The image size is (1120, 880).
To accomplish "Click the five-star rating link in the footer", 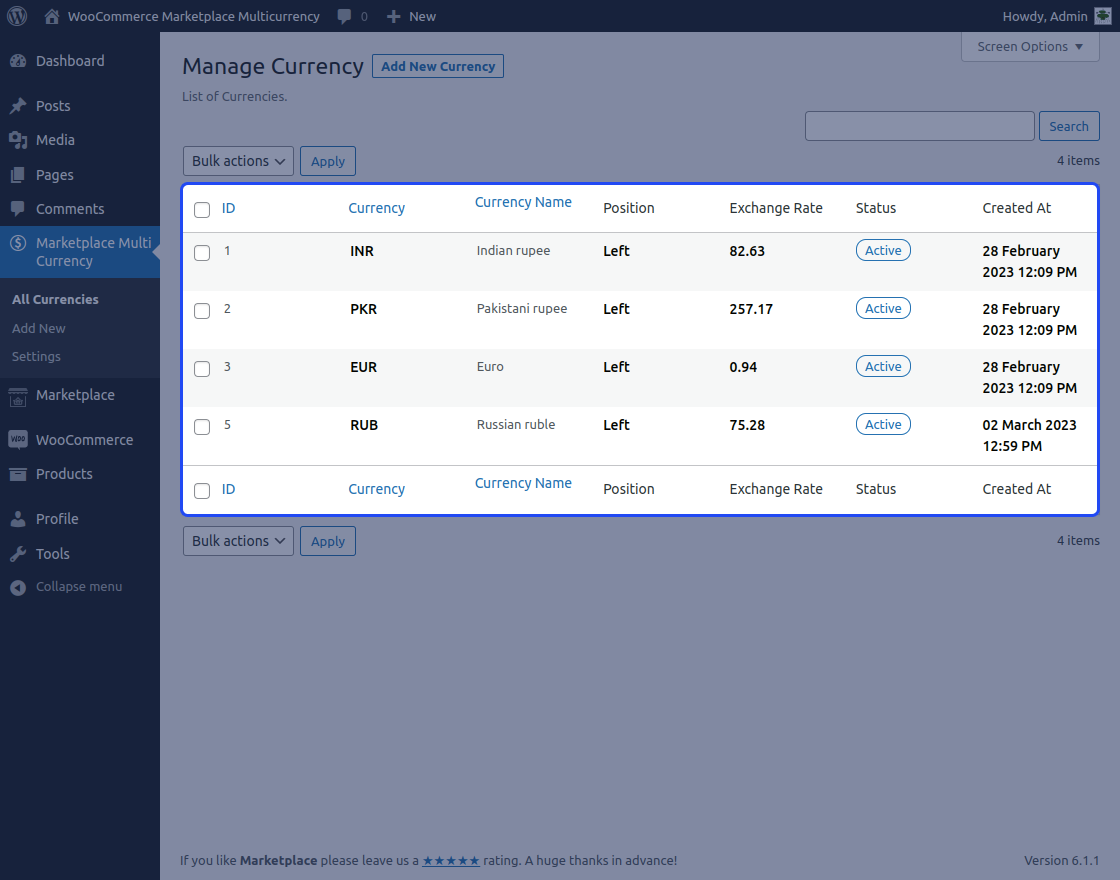I will pyautogui.click(x=451, y=860).
